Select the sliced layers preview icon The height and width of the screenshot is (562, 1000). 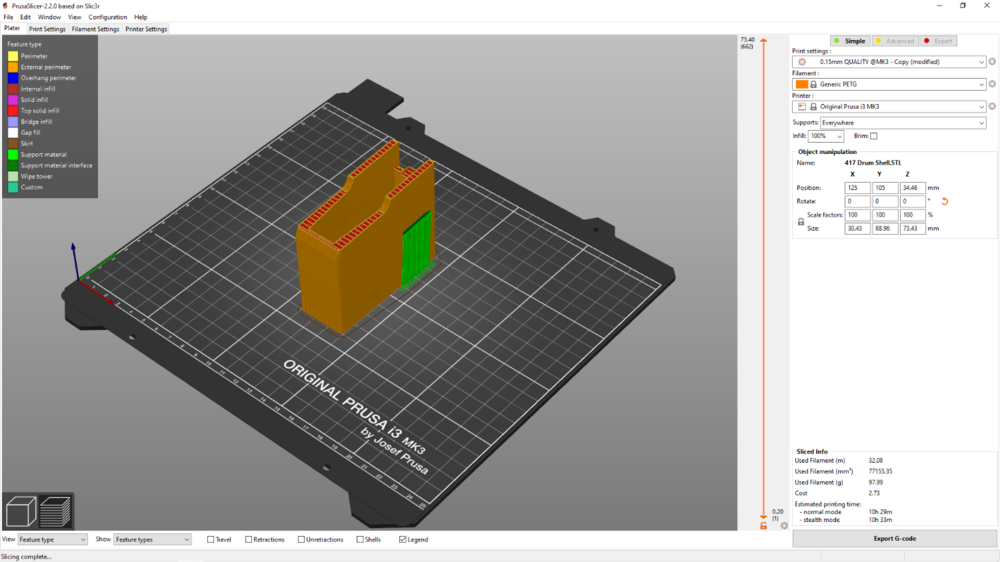pyautogui.click(x=56, y=513)
